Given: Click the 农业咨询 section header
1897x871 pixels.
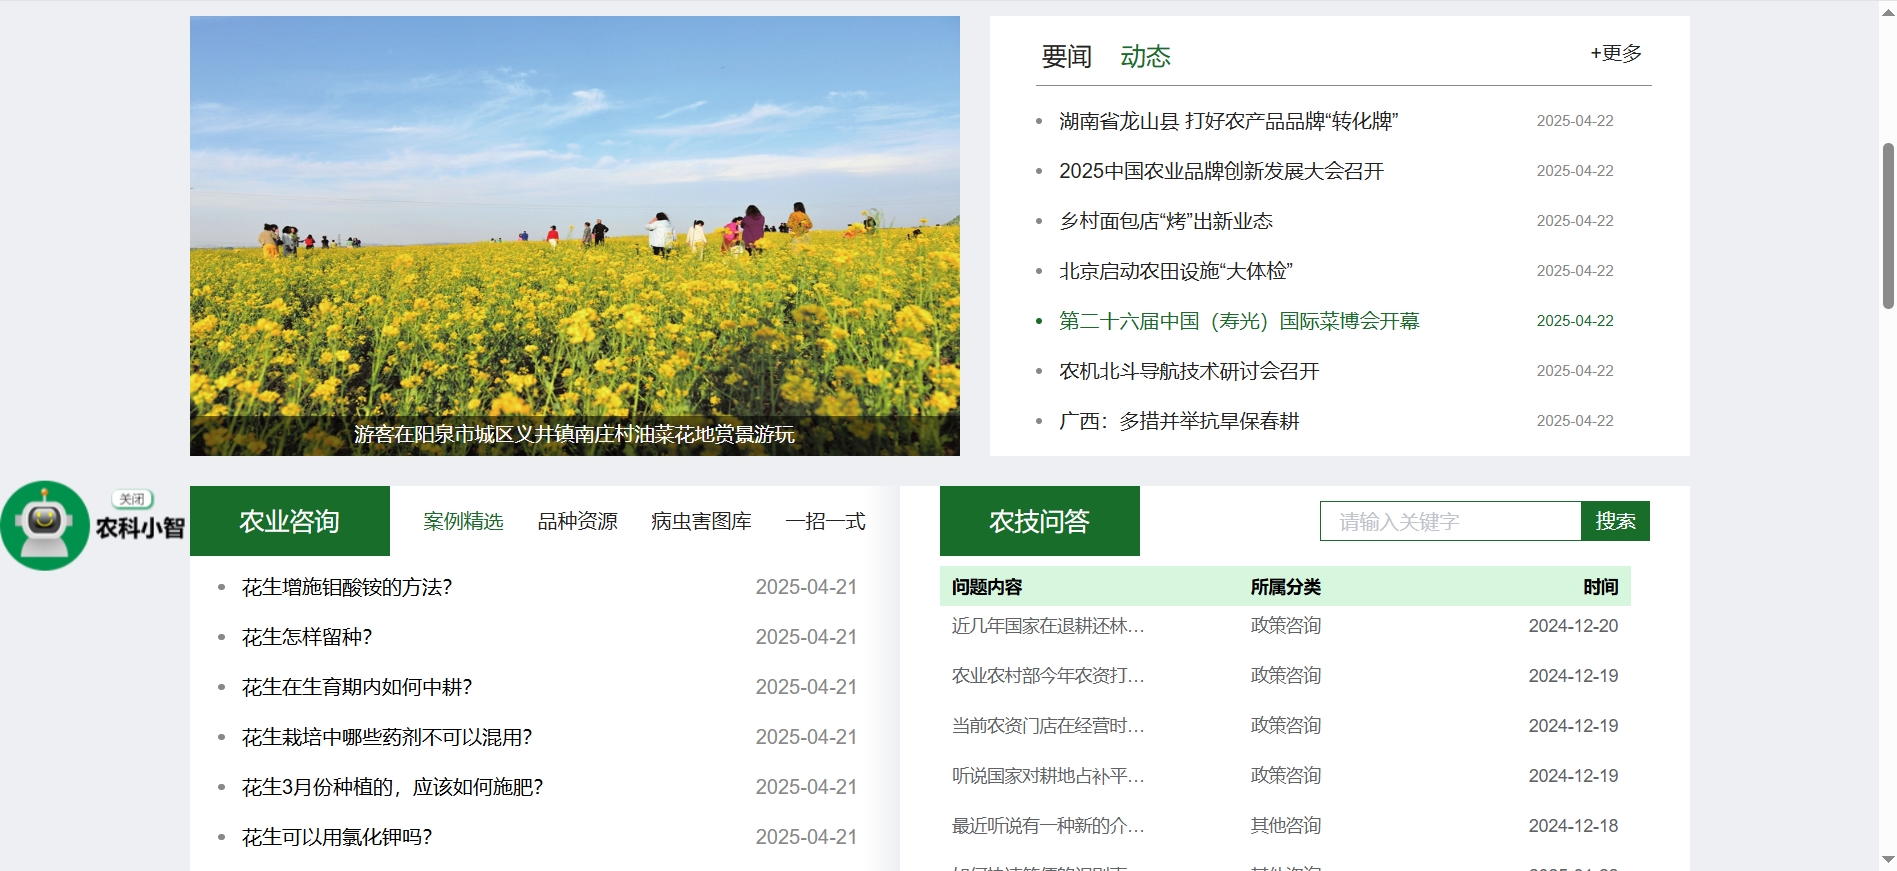Looking at the screenshot, I should click(x=289, y=522).
